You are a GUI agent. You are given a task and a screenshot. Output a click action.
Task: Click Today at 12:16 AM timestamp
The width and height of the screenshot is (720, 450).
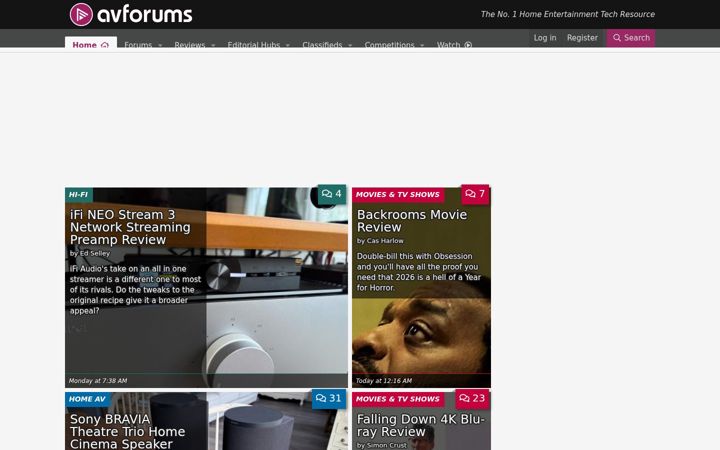click(383, 381)
